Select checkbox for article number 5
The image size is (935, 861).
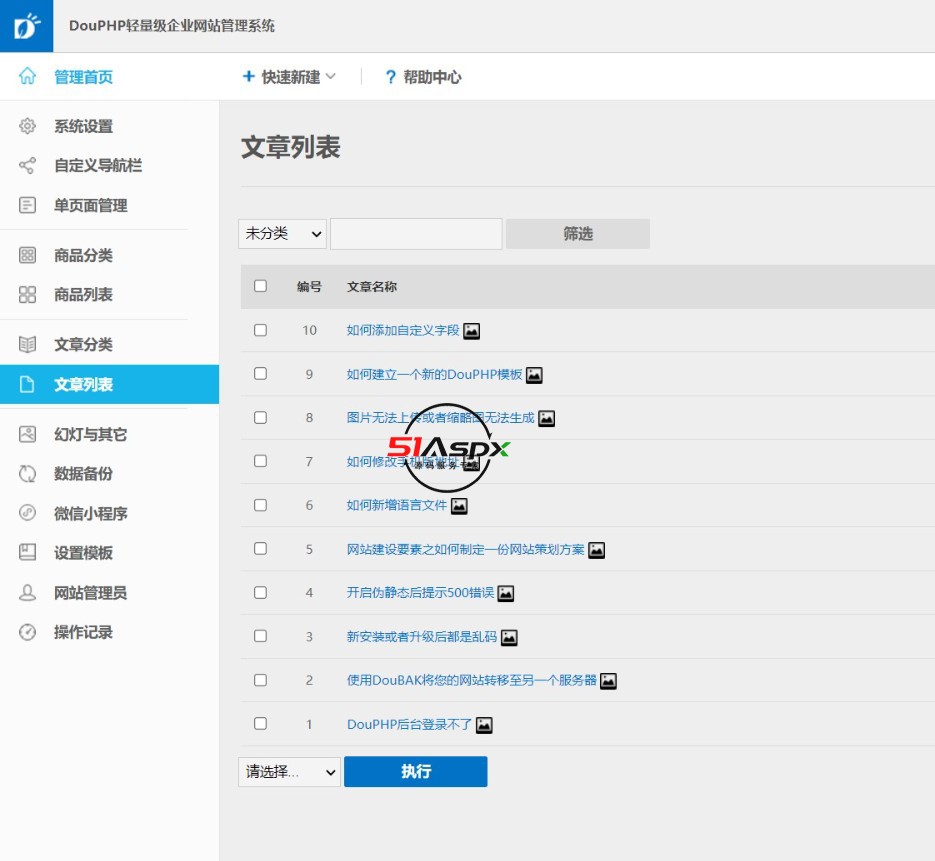[261, 549]
